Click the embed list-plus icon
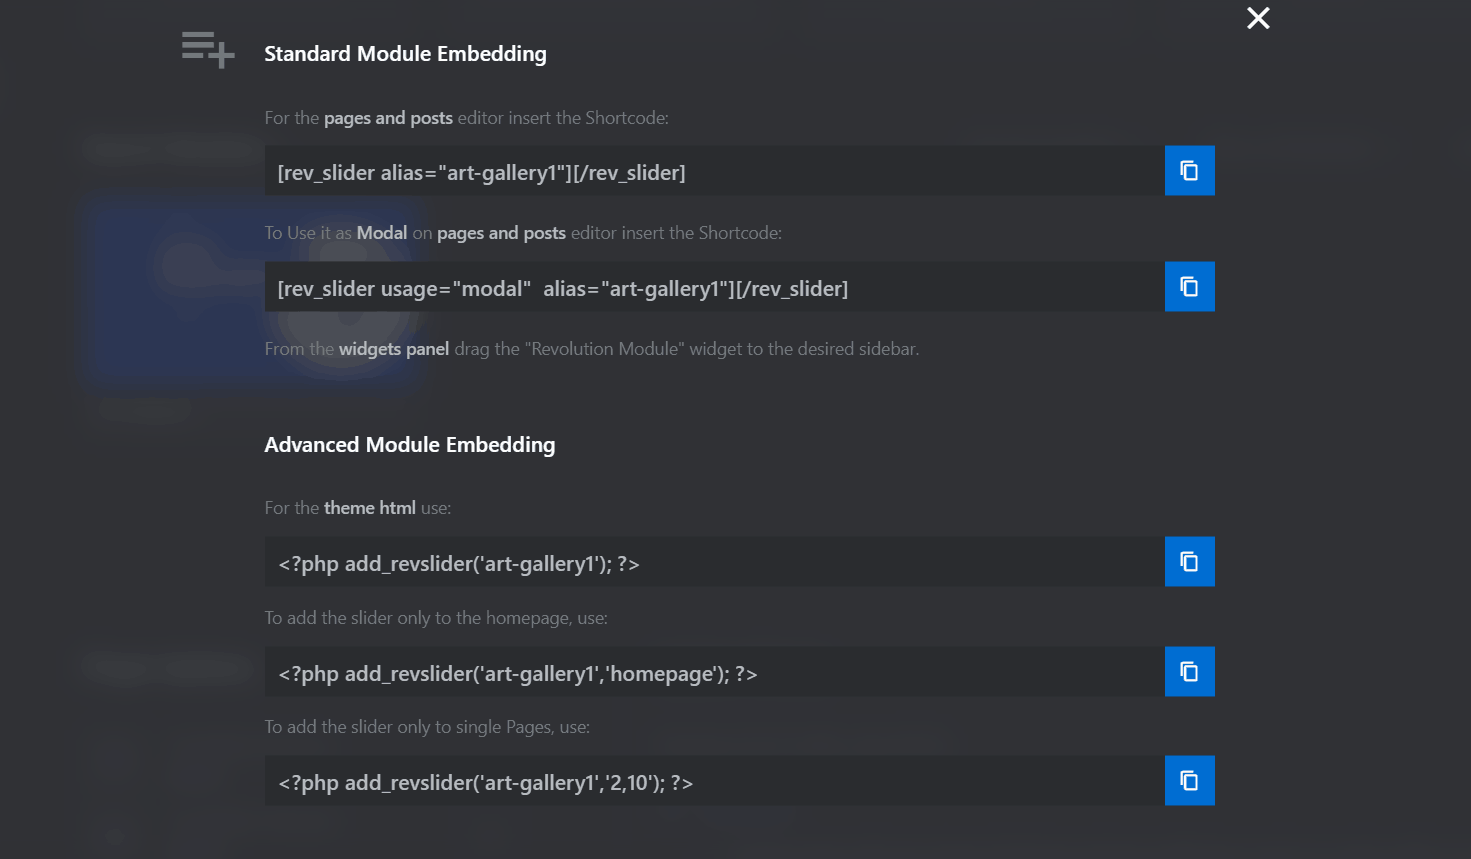1471x859 pixels. 208,49
